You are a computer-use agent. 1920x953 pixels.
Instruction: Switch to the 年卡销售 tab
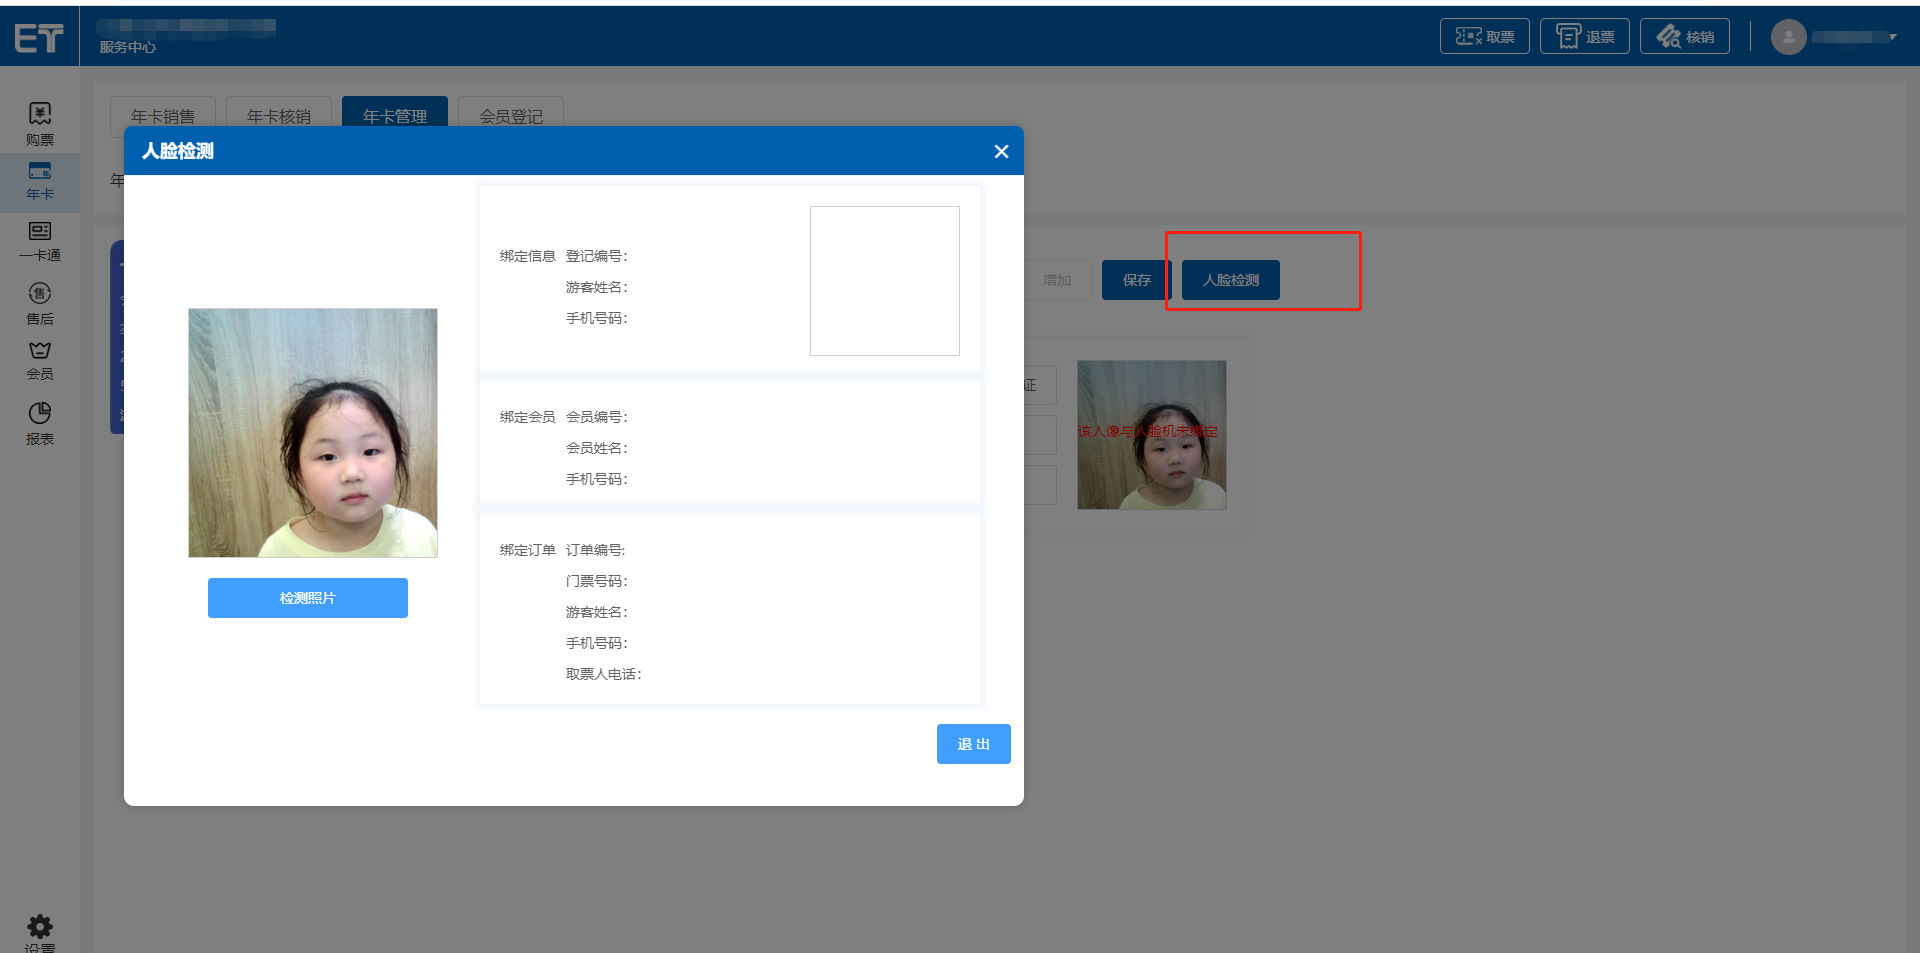(163, 116)
